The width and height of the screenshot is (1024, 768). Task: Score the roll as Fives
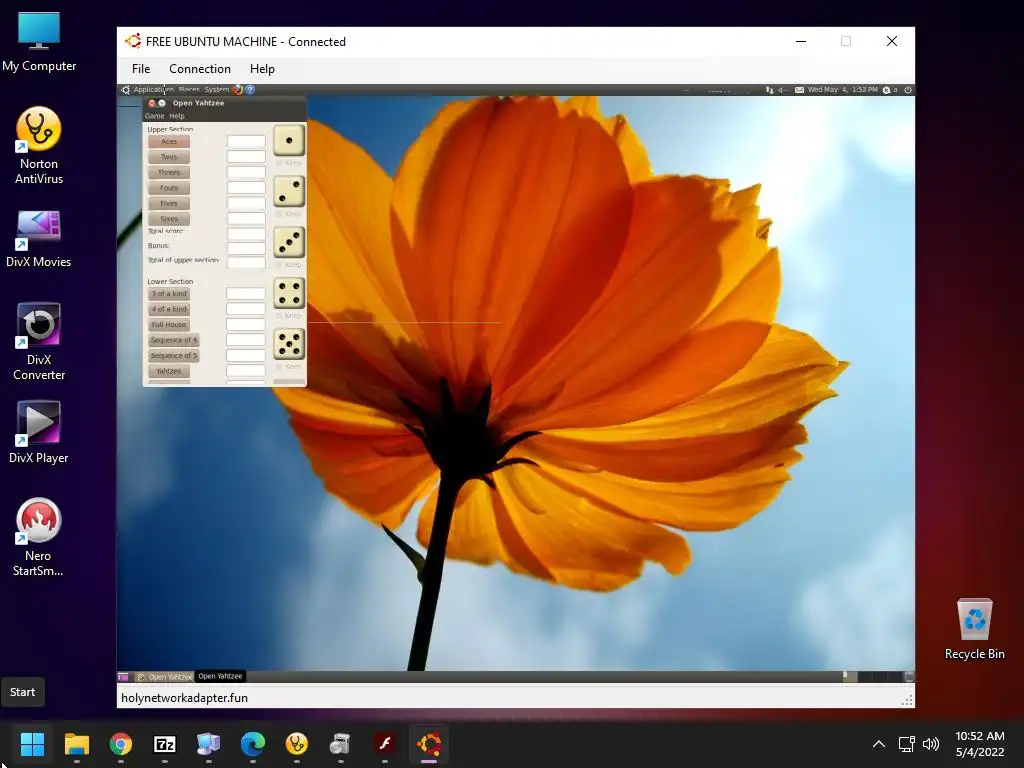tap(168, 204)
